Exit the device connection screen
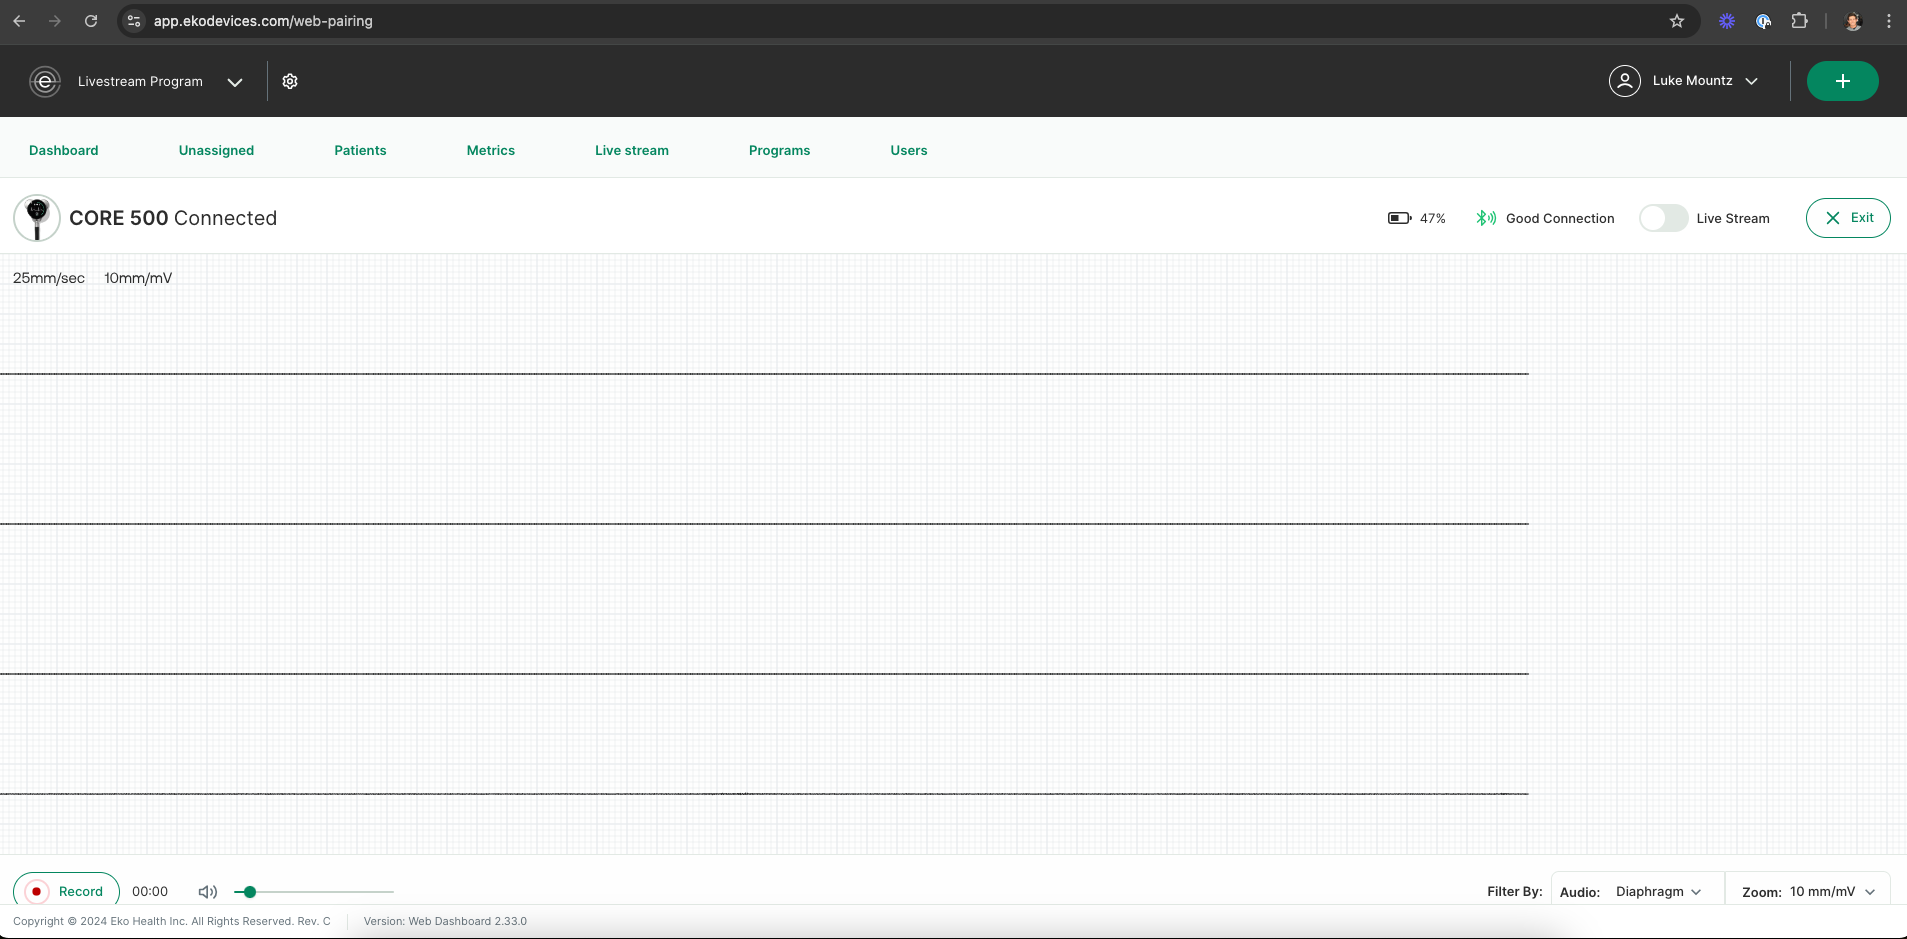Image resolution: width=1907 pixels, height=939 pixels. (1846, 217)
